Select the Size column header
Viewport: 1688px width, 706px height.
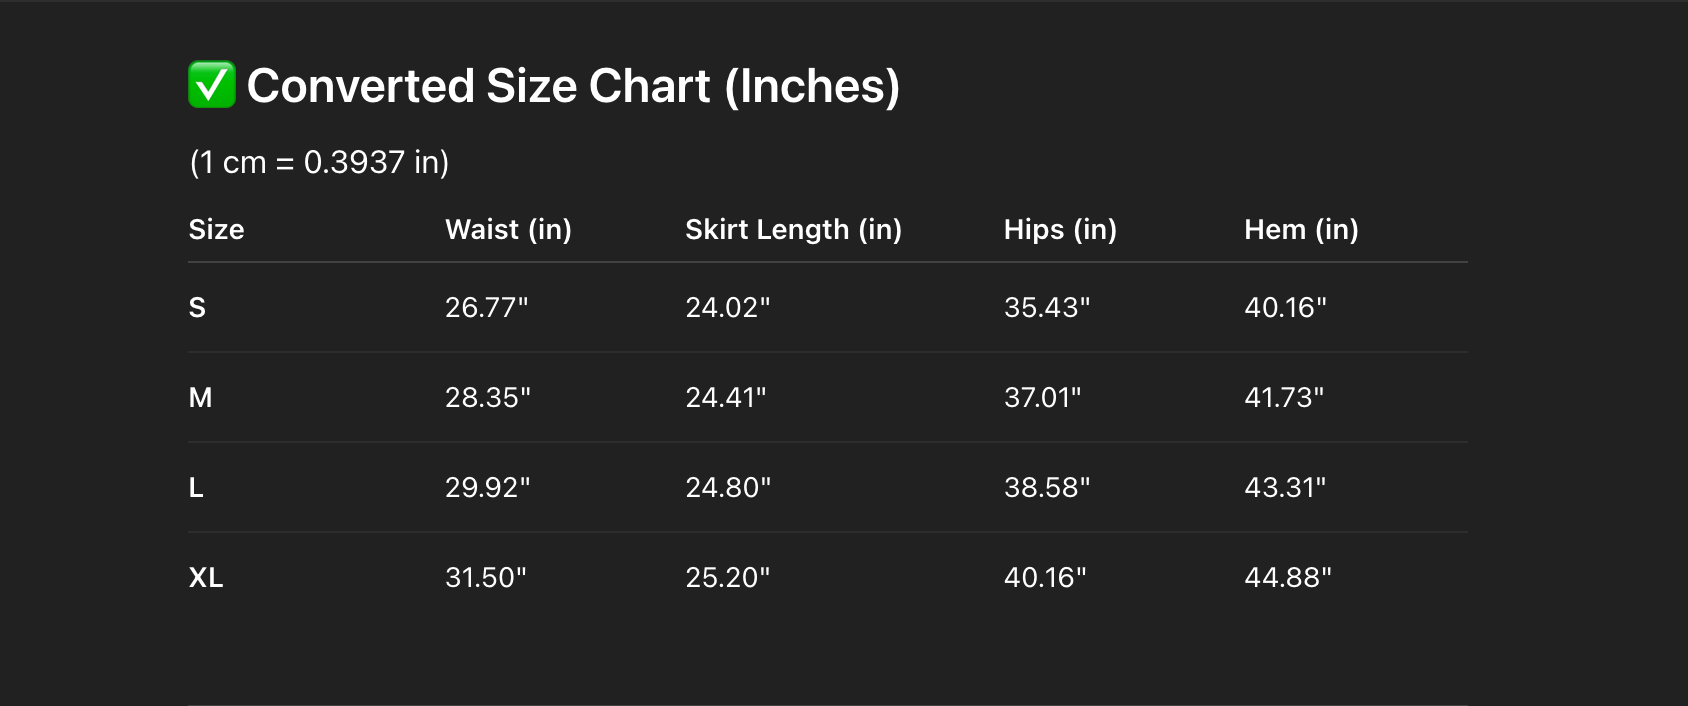click(x=216, y=229)
